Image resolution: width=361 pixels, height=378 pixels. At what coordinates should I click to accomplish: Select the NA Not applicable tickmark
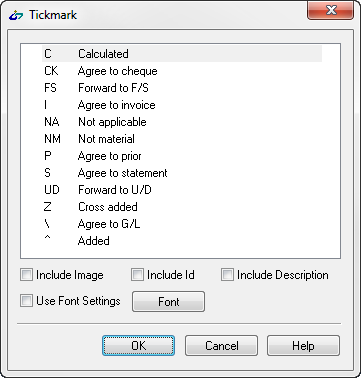pos(182,122)
